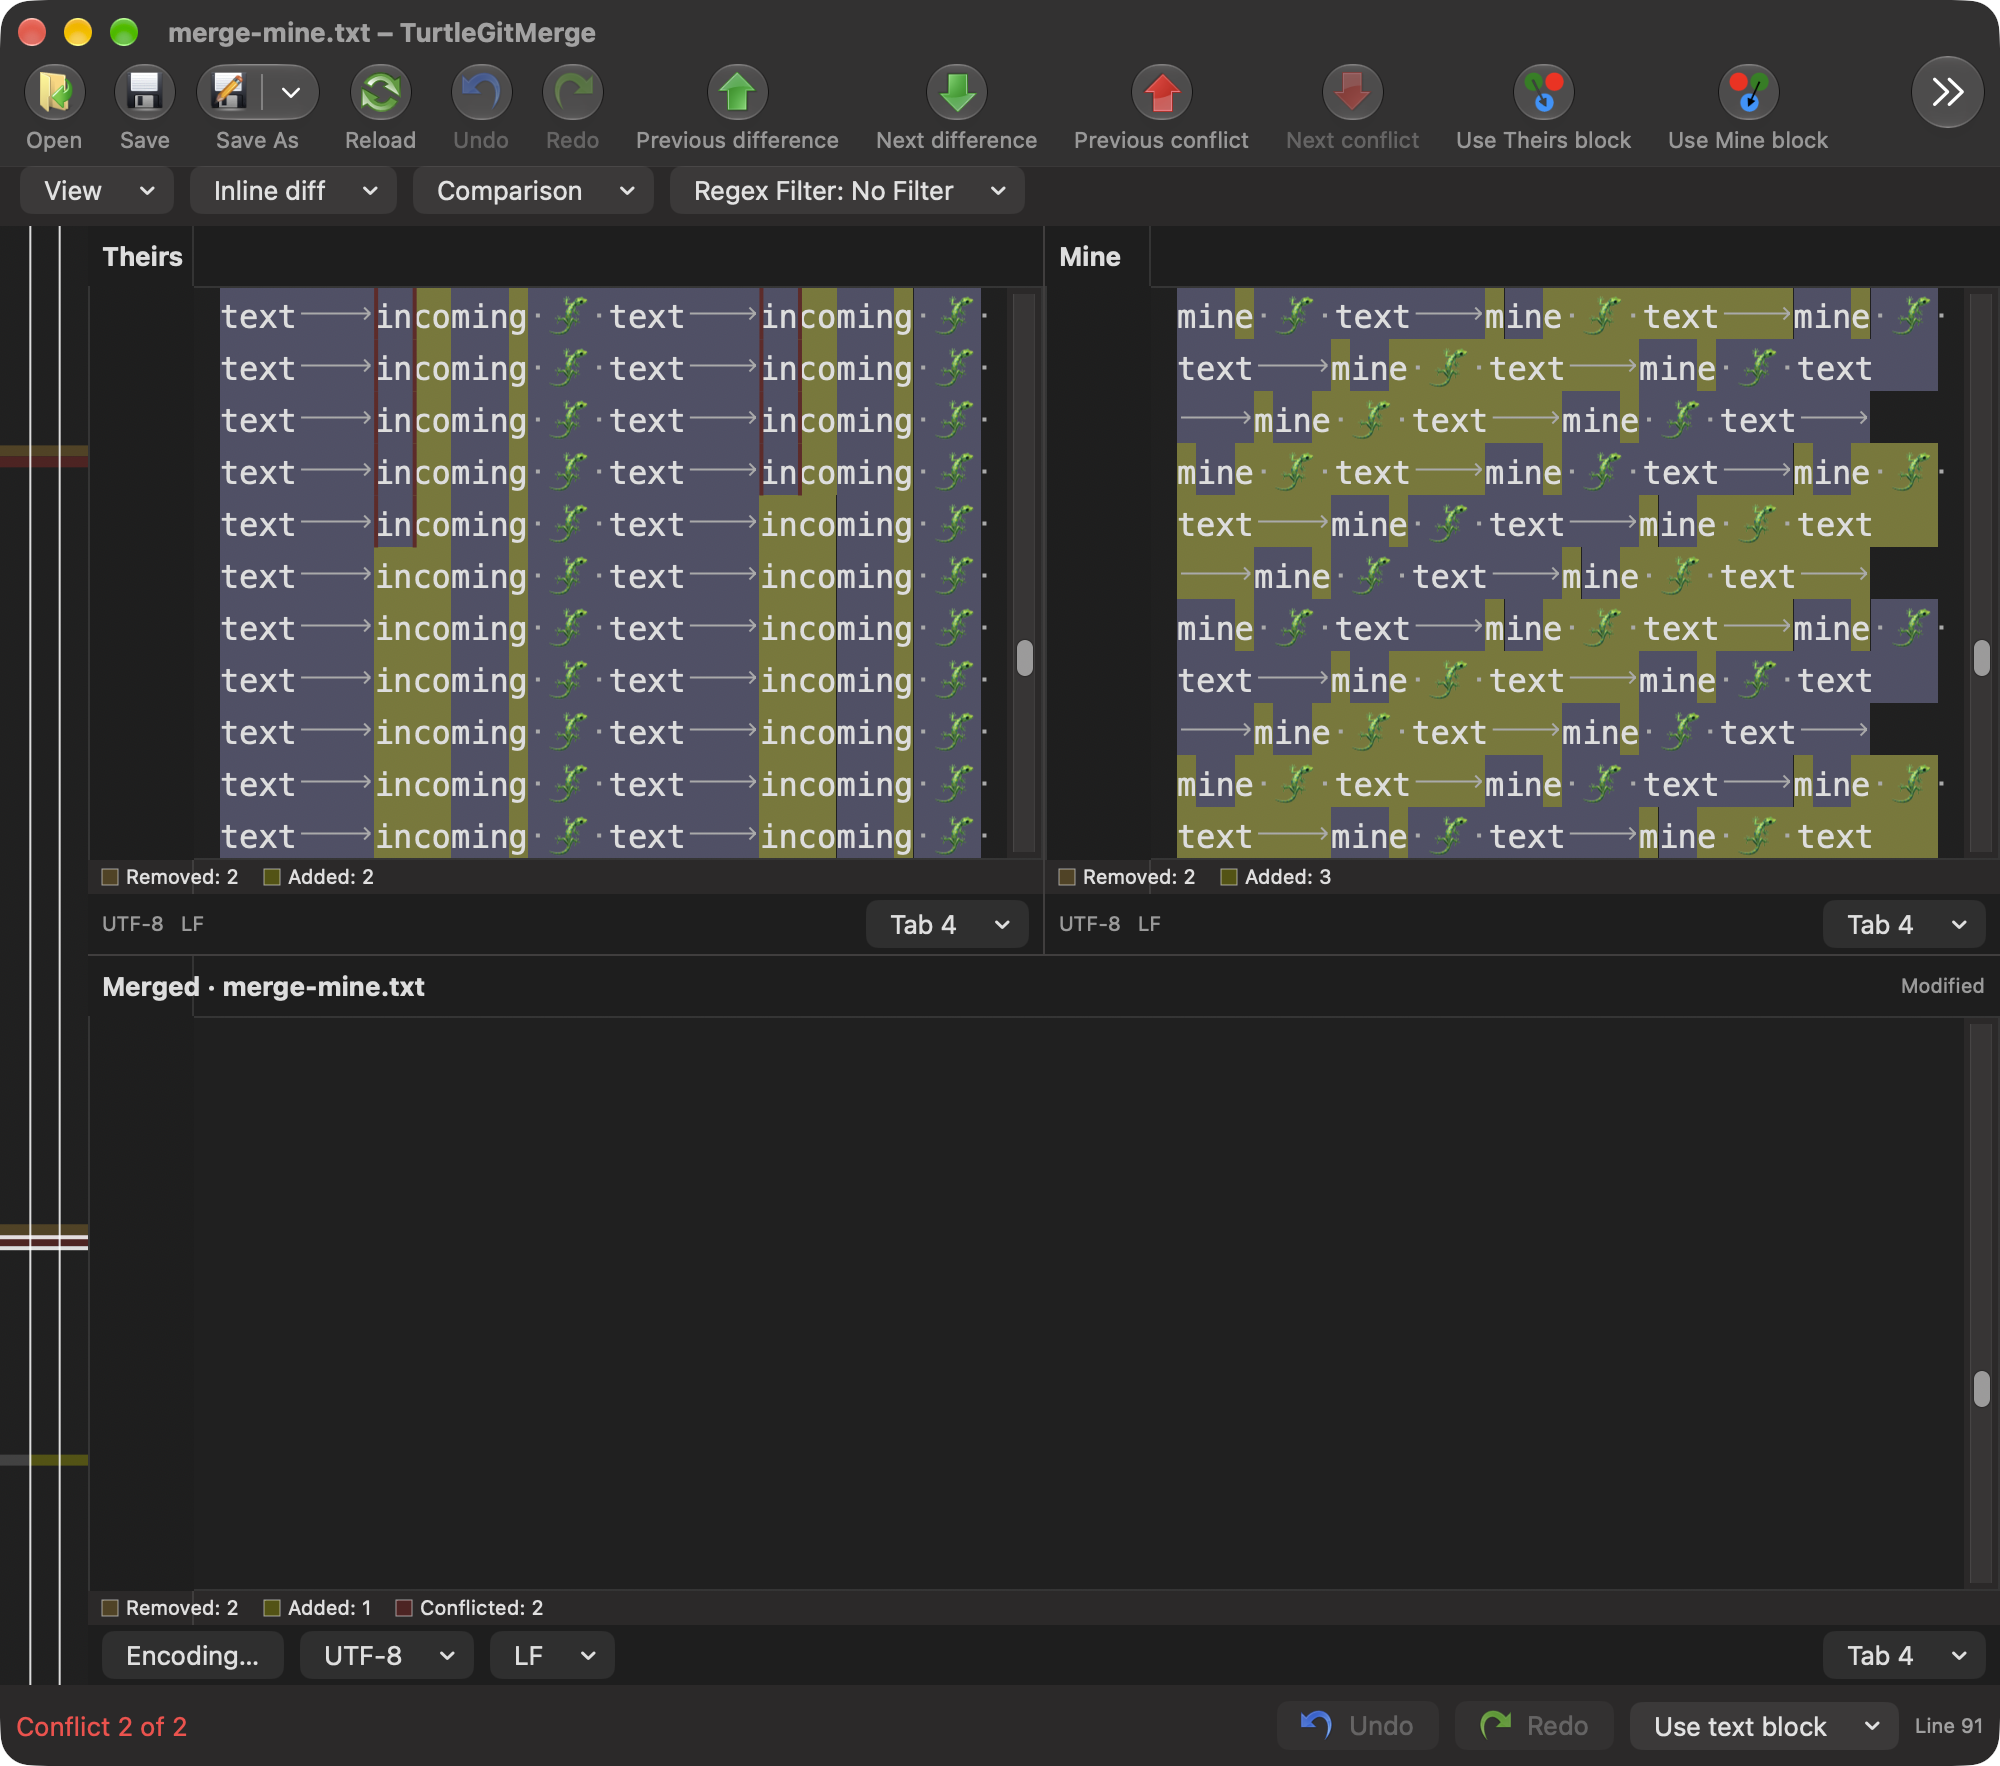Screen dimensions: 2000x1766
Task: Click Theirs pane Added: 2 swatch
Action: (x=272, y=877)
